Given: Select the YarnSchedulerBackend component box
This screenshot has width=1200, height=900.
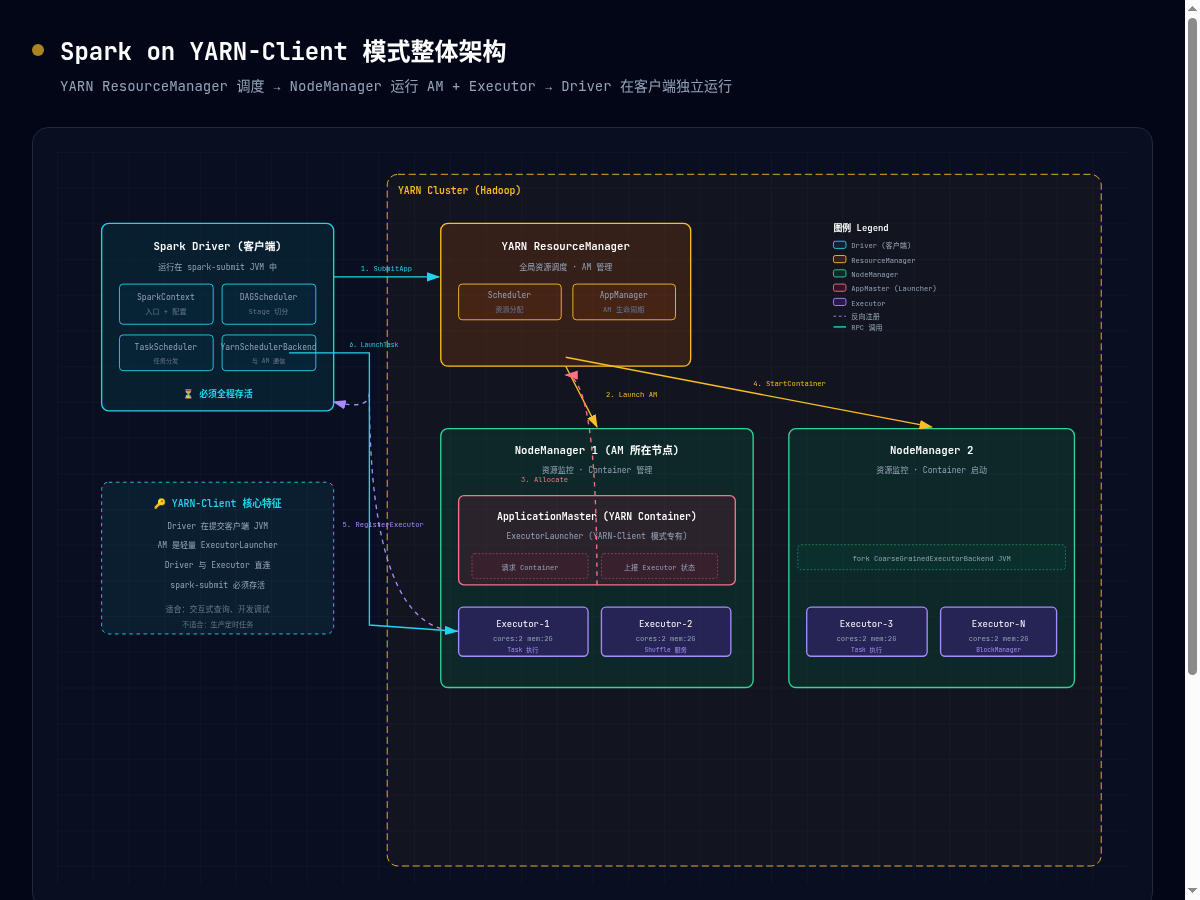Looking at the screenshot, I should (268, 353).
